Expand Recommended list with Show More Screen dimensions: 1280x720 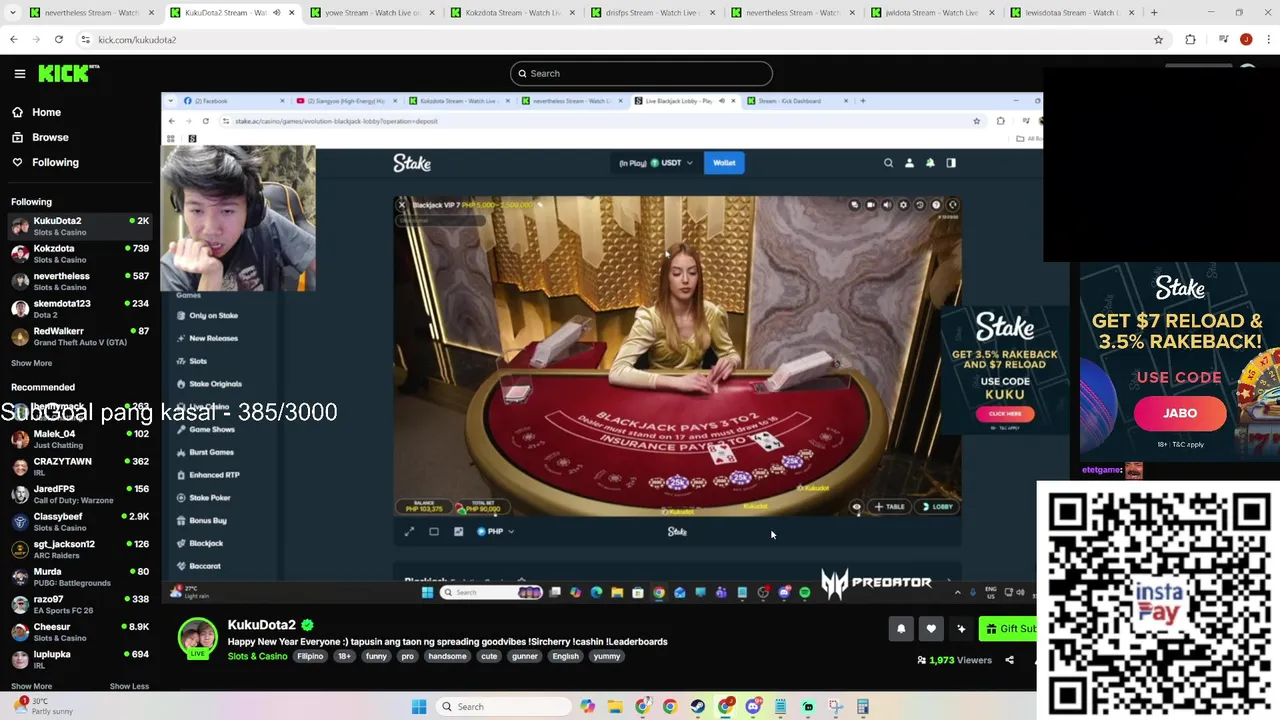click(31, 686)
